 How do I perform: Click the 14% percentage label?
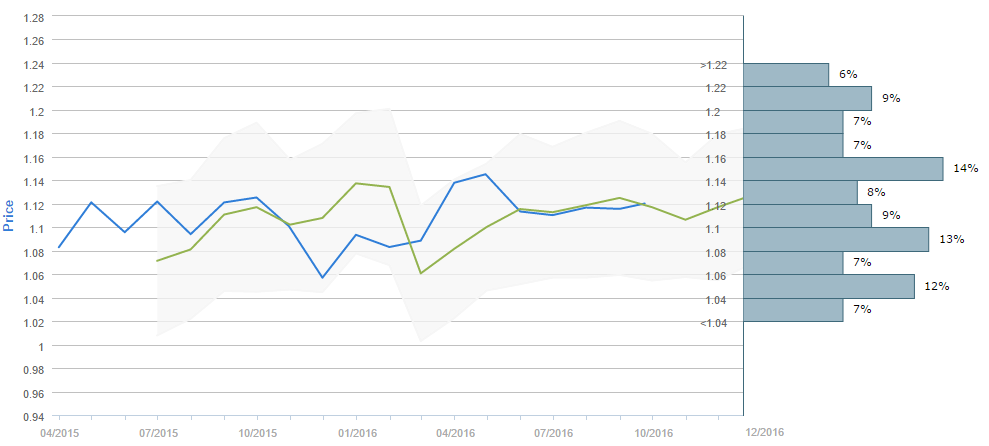tap(965, 168)
